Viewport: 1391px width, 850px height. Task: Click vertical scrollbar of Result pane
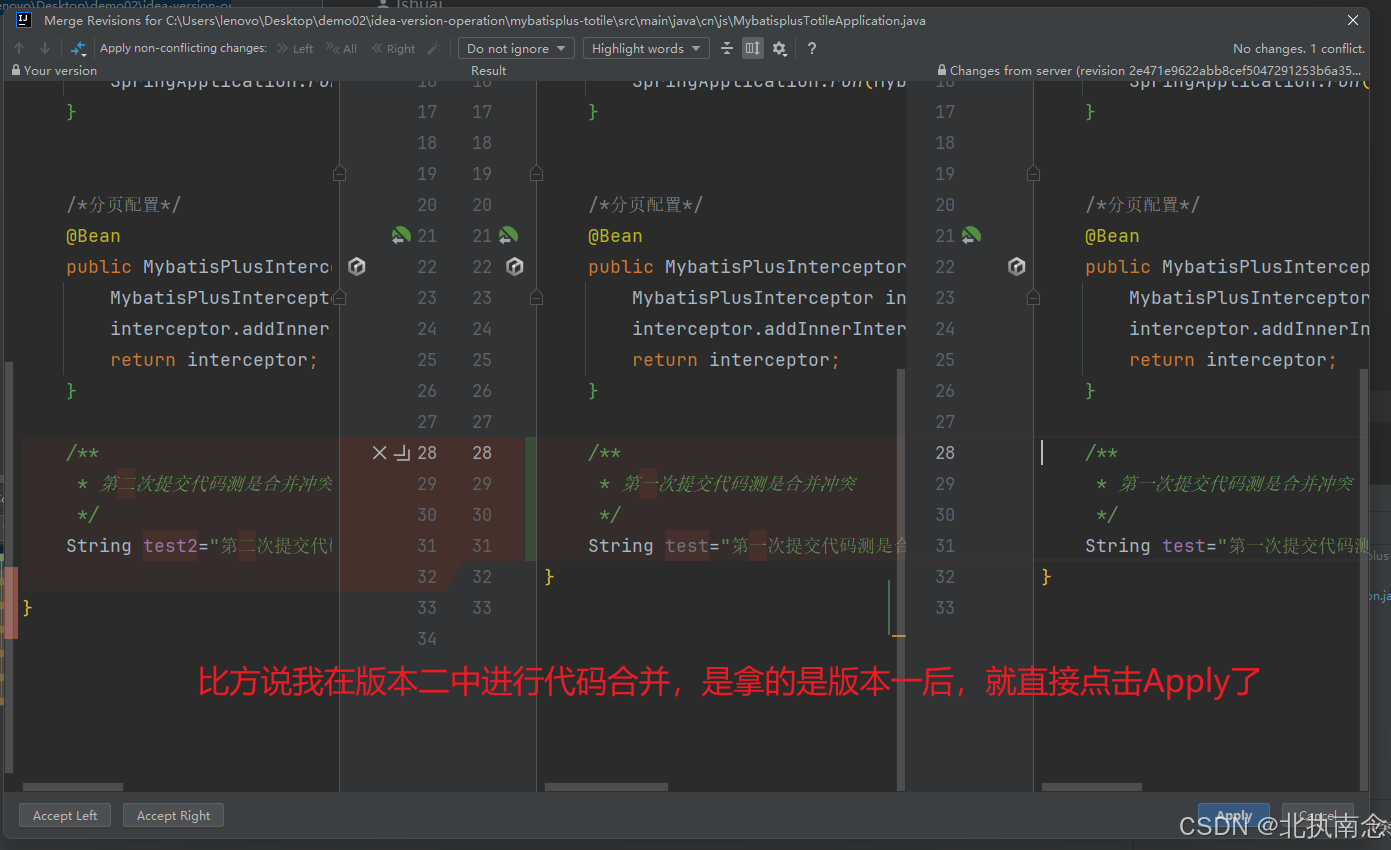(x=900, y=578)
